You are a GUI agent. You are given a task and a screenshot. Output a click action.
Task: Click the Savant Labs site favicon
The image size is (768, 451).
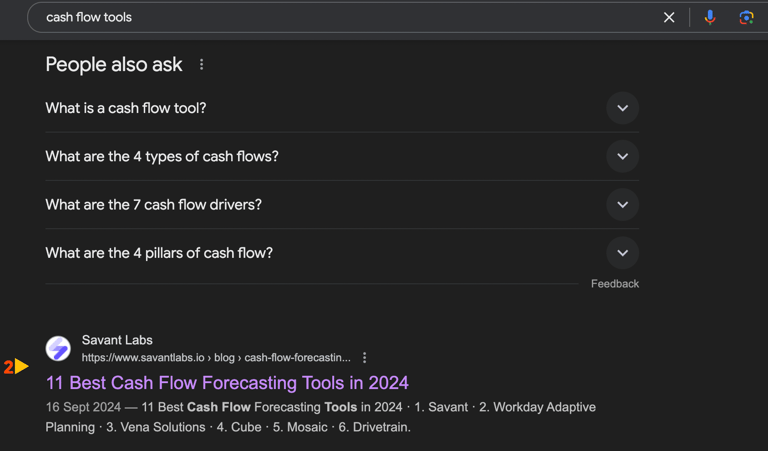(58, 349)
